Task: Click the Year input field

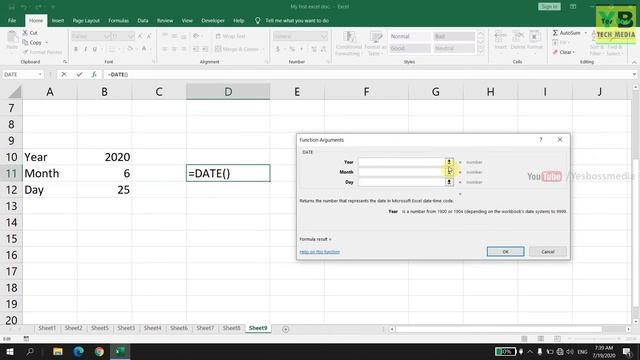Action: pos(401,162)
